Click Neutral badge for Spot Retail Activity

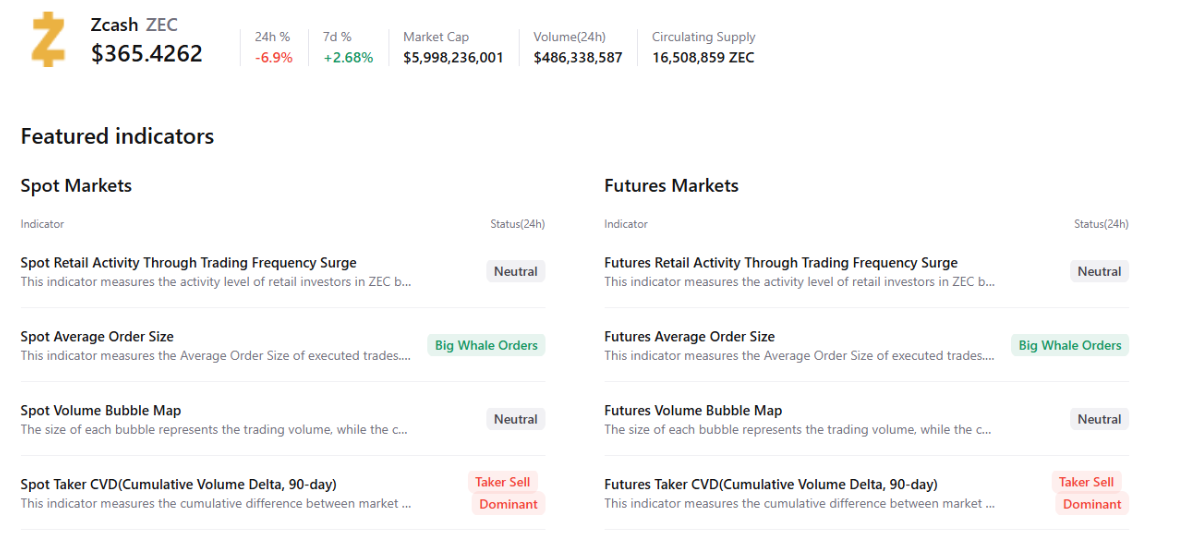coord(515,271)
